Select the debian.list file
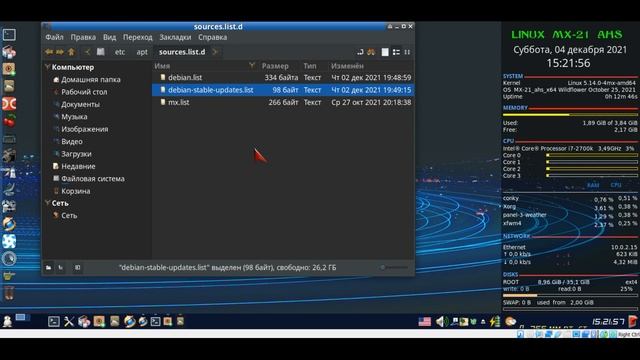 pos(283,78)
